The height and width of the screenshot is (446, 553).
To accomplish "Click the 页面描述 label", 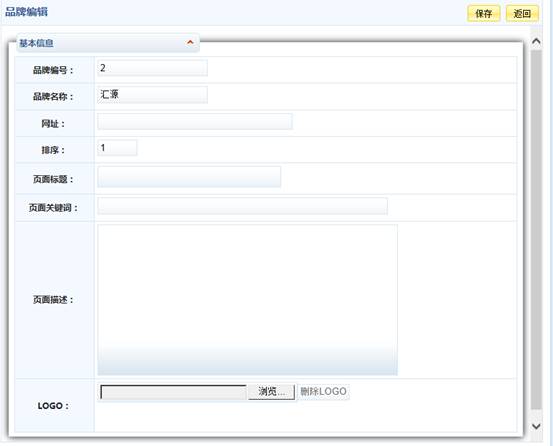I will [x=53, y=300].
